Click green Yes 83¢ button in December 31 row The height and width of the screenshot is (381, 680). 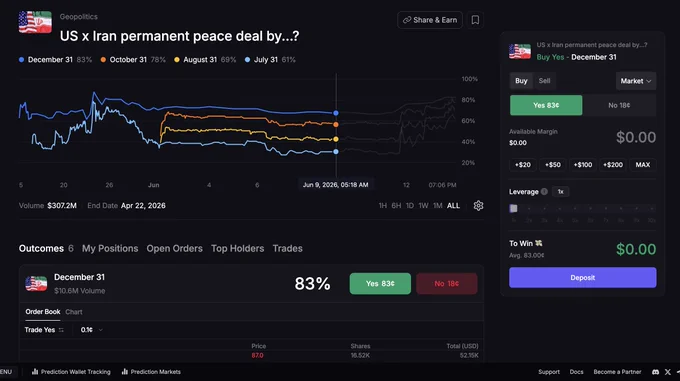(380, 283)
